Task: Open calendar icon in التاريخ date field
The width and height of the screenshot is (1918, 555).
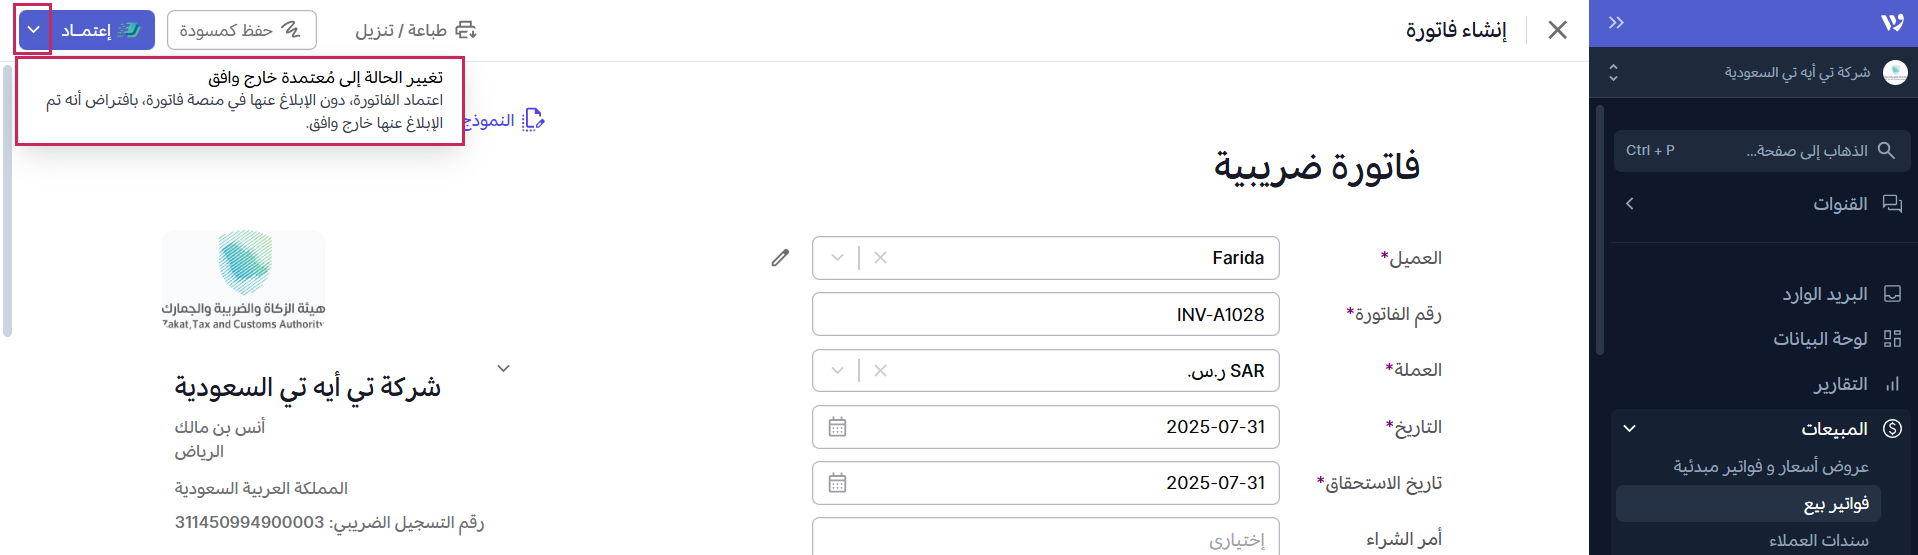Action: click(837, 427)
